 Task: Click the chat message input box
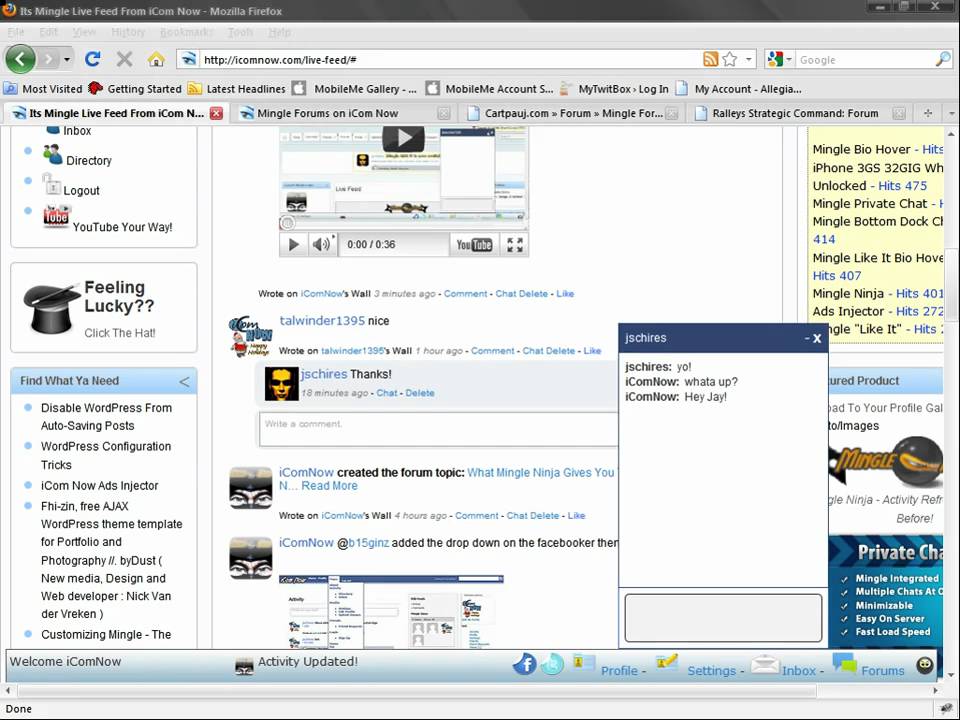[x=723, y=617]
